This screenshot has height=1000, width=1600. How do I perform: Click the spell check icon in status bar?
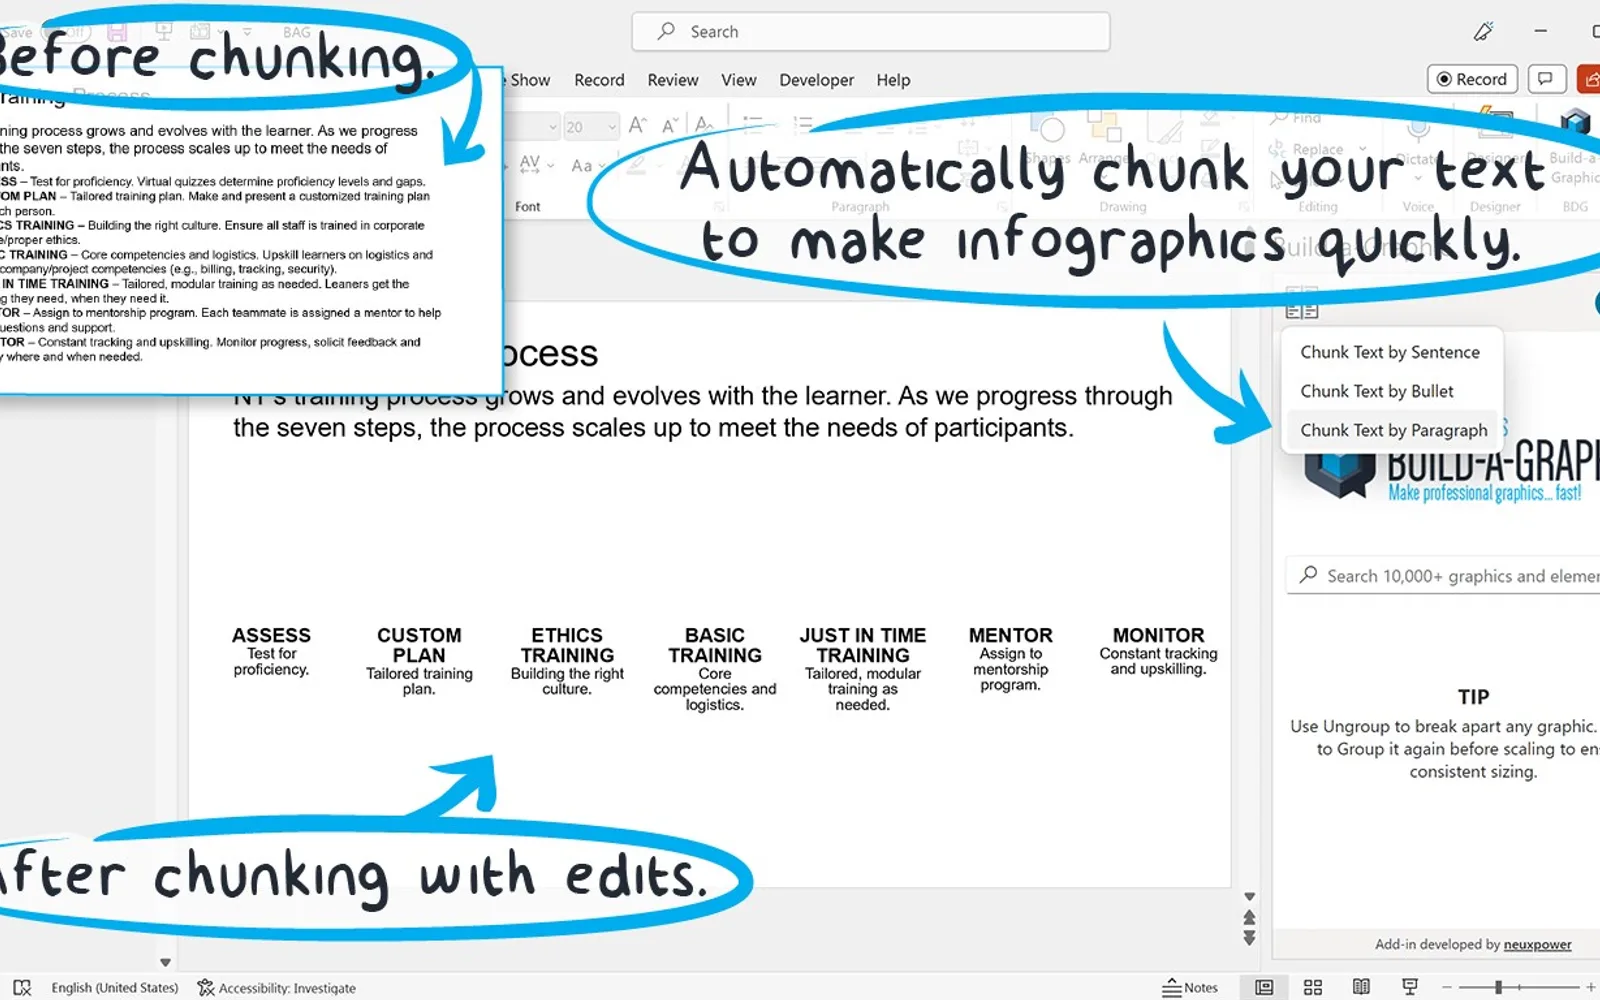[22, 987]
